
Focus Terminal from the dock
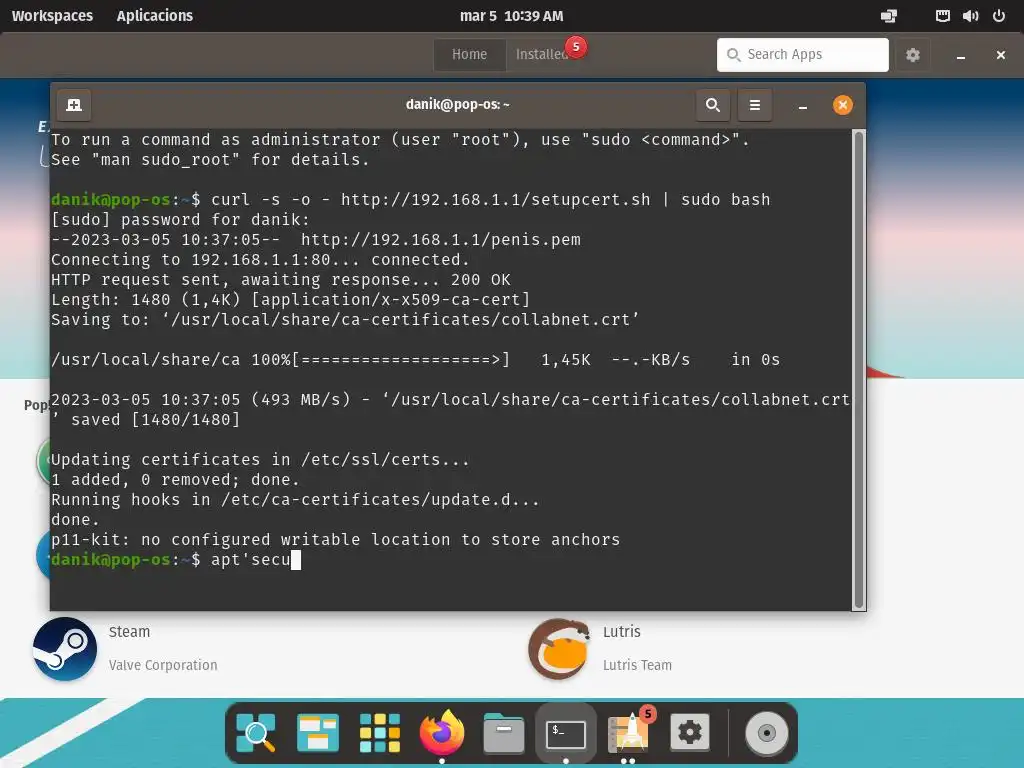pyautogui.click(x=566, y=733)
